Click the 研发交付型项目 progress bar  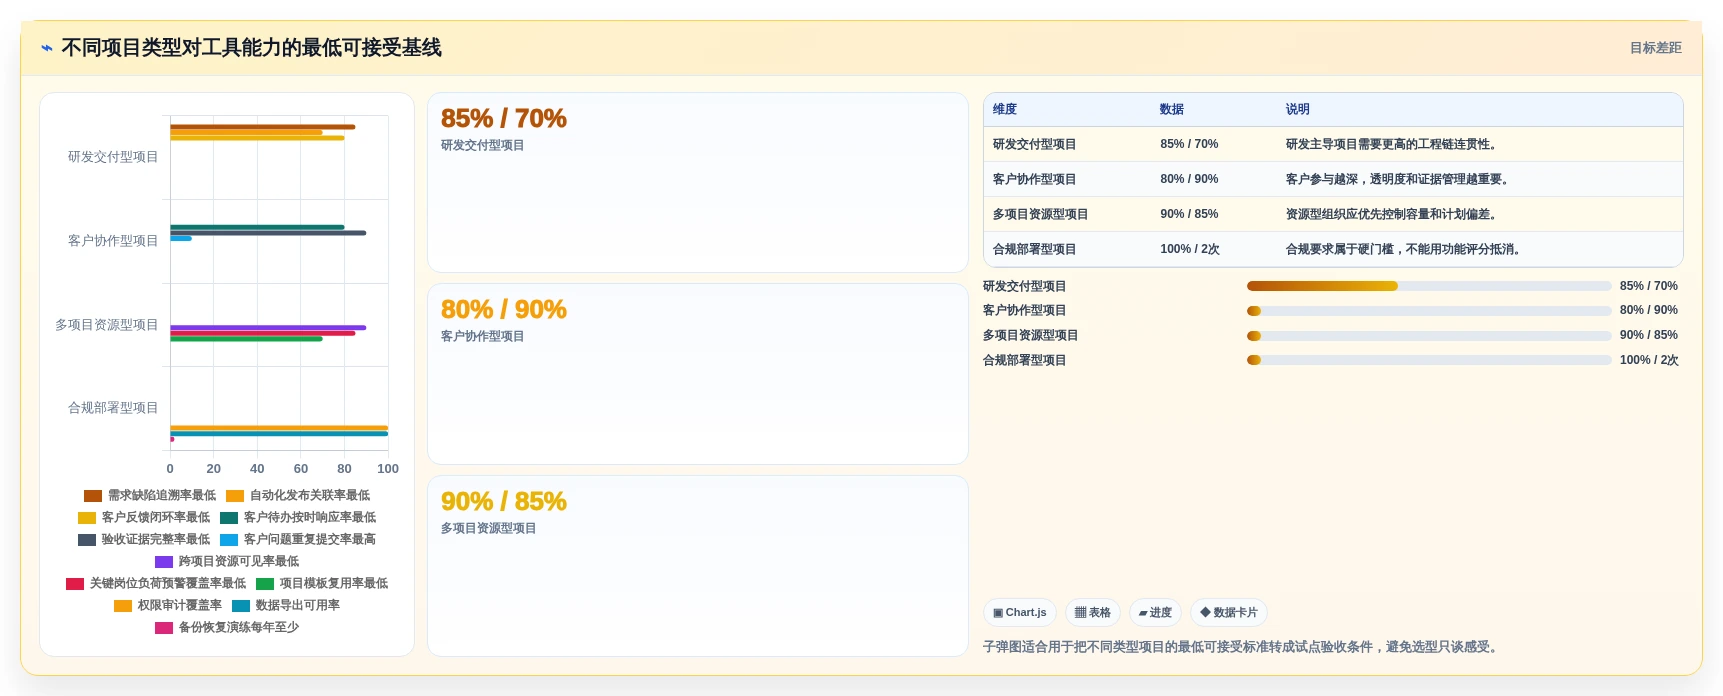pos(1429,286)
